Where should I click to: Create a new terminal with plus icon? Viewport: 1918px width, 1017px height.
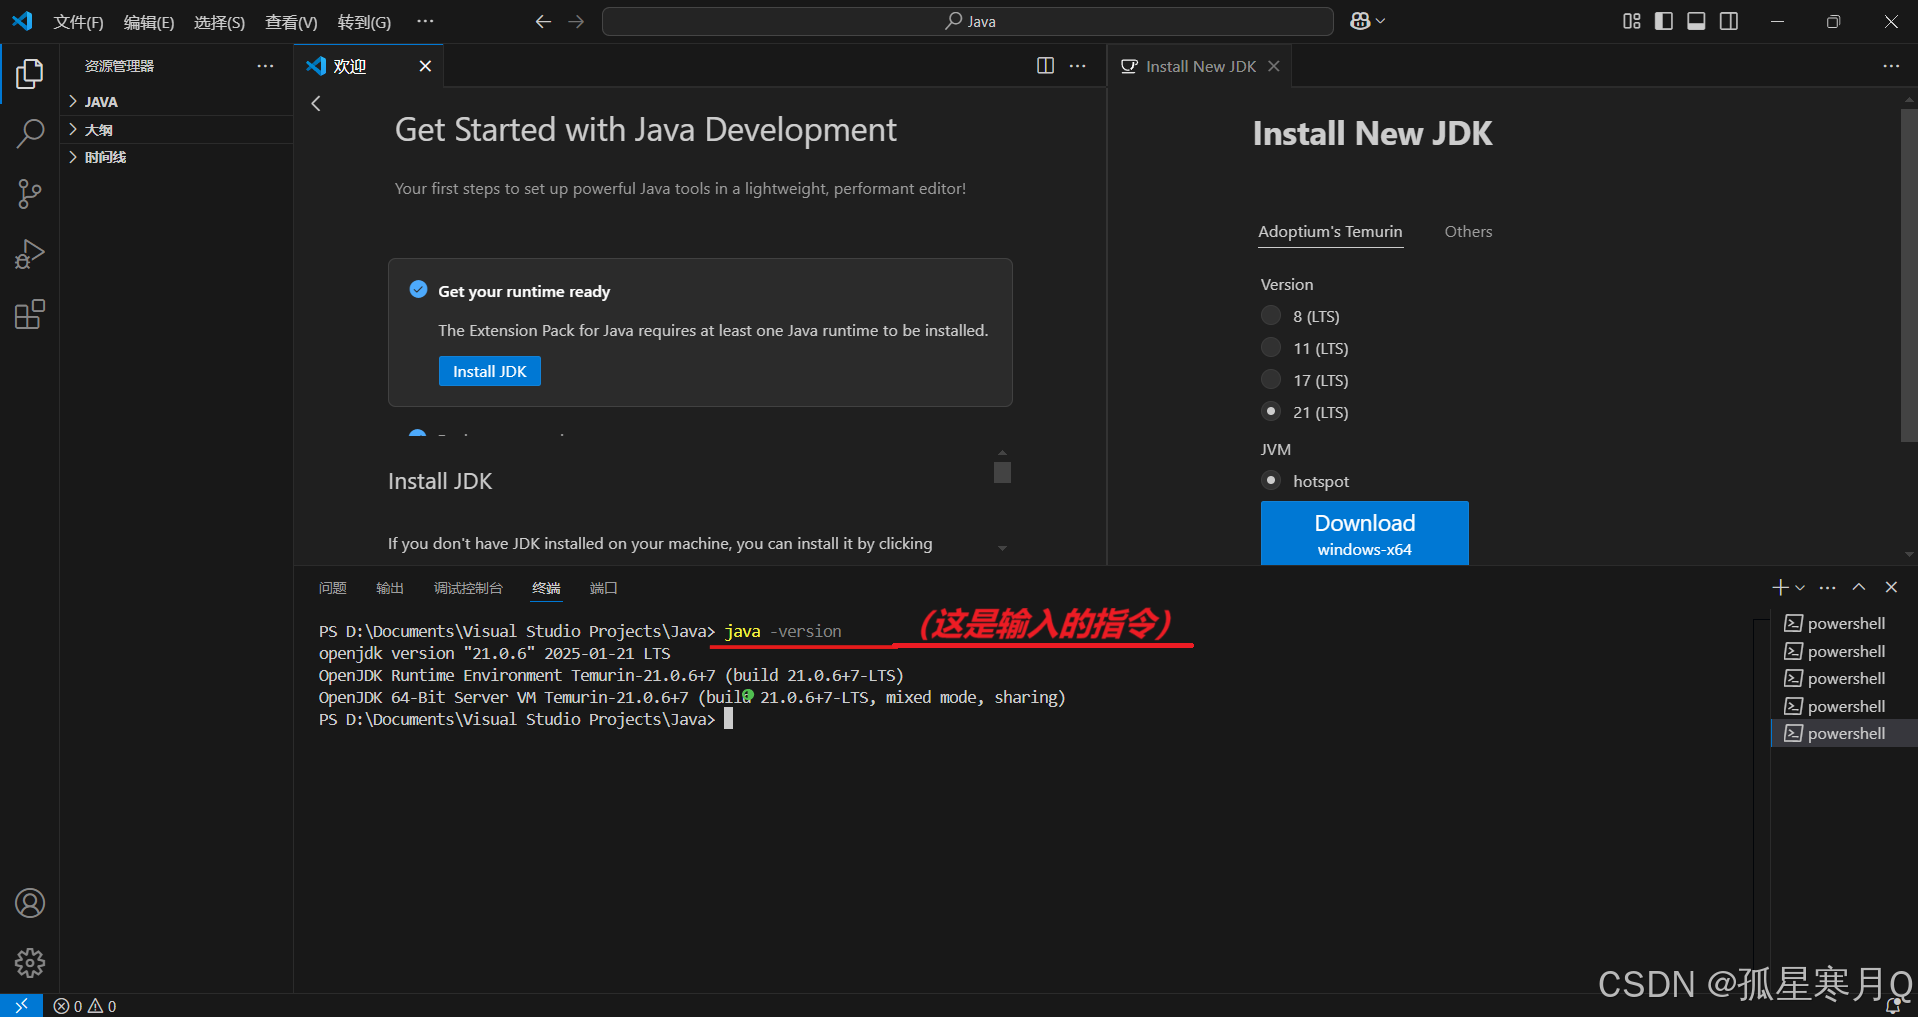pyautogui.click(x=1780, y=587)
